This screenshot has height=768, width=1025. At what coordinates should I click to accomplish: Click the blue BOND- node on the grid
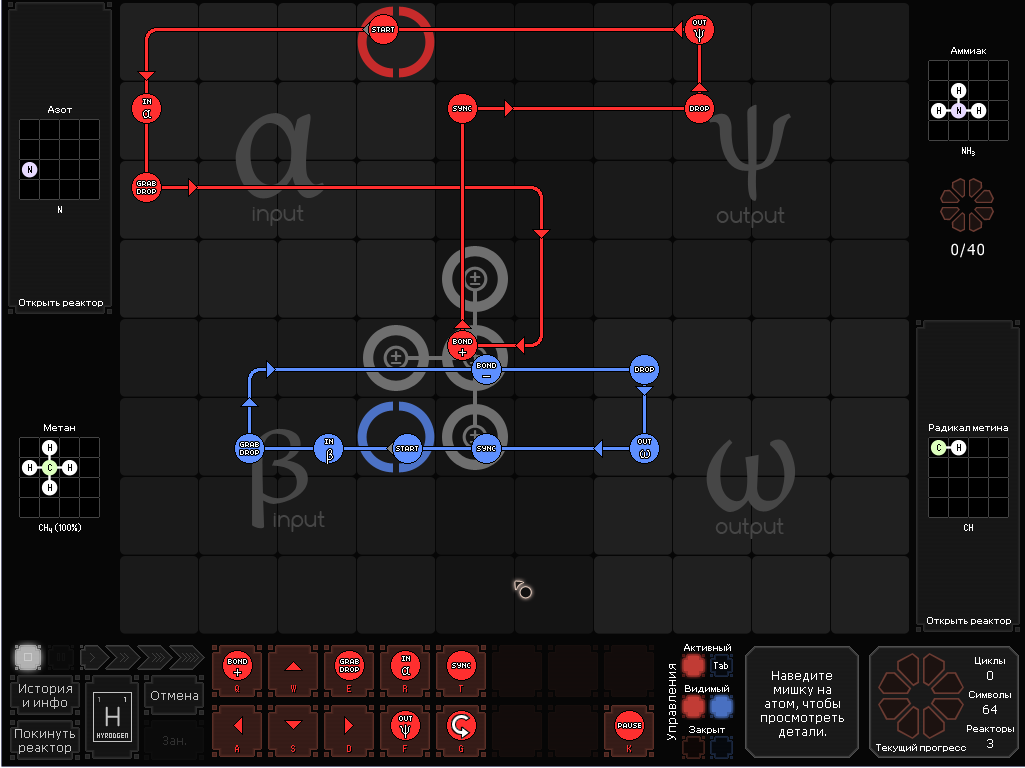tap(486, 370)
